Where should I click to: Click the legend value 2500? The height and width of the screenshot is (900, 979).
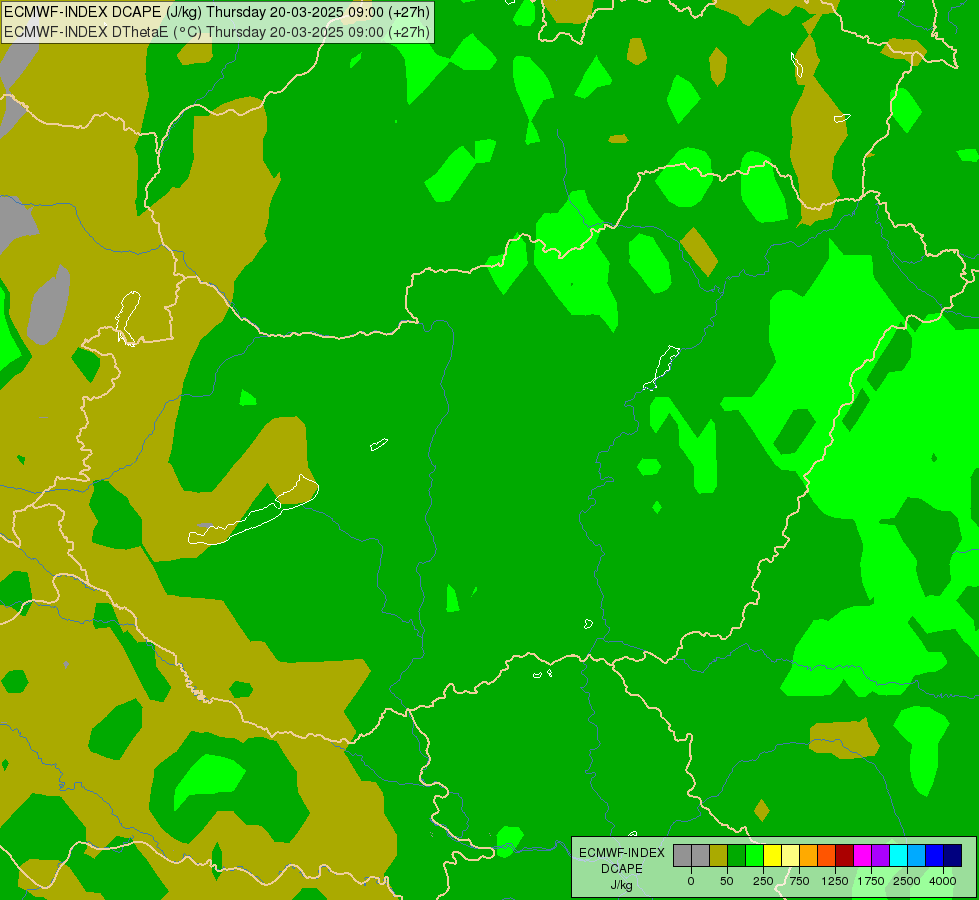point(907,881)
